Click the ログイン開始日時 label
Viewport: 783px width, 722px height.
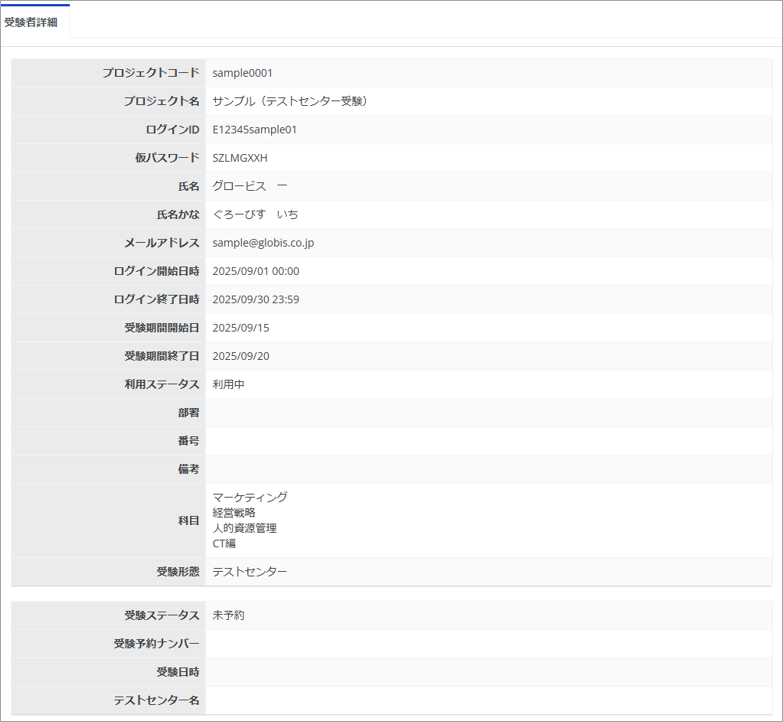pyautogui.click(x=156, y=271)
